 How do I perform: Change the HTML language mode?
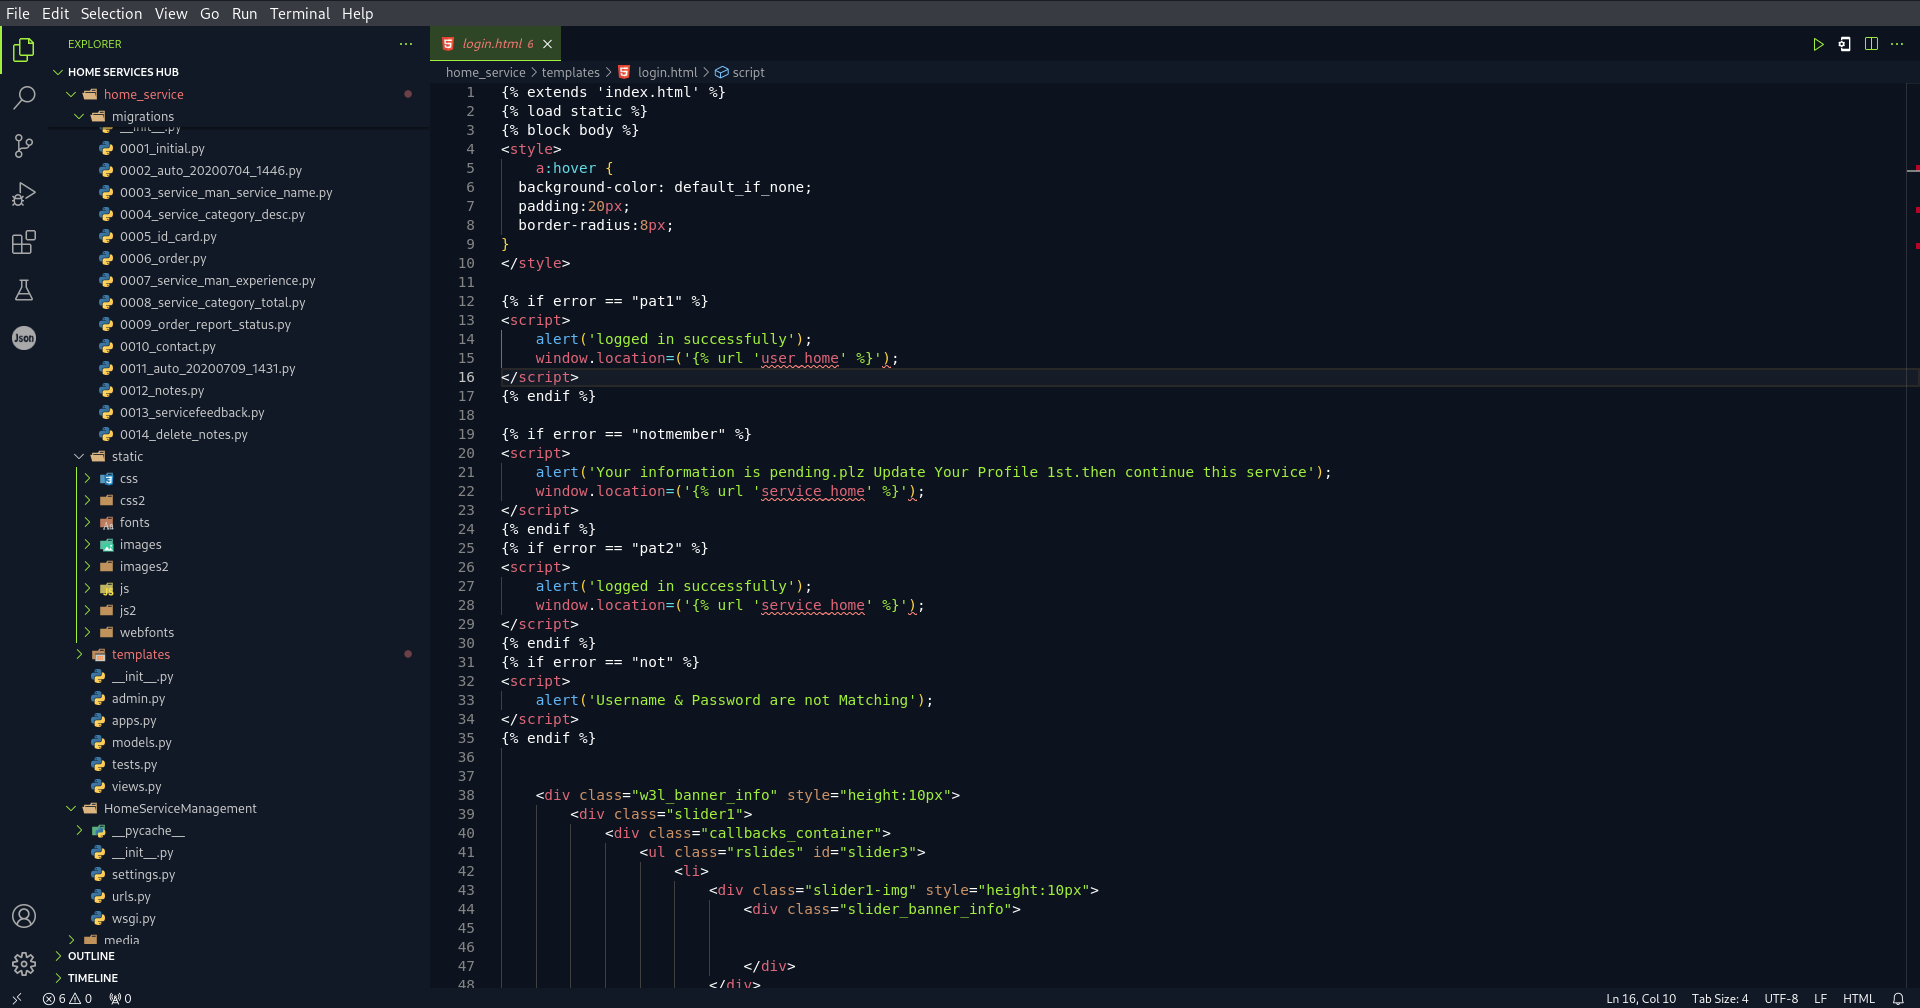(1858, 998)
